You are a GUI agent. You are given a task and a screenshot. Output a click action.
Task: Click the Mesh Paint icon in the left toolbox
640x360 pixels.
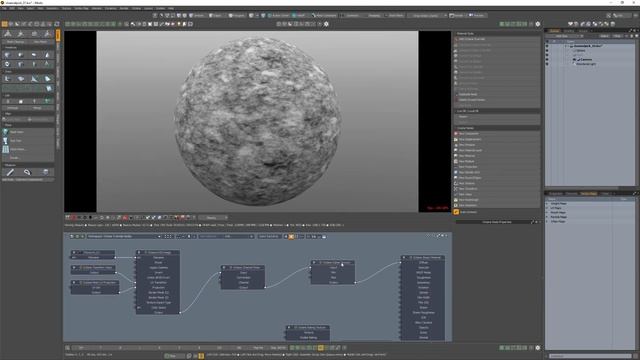(x=5, y=132)
